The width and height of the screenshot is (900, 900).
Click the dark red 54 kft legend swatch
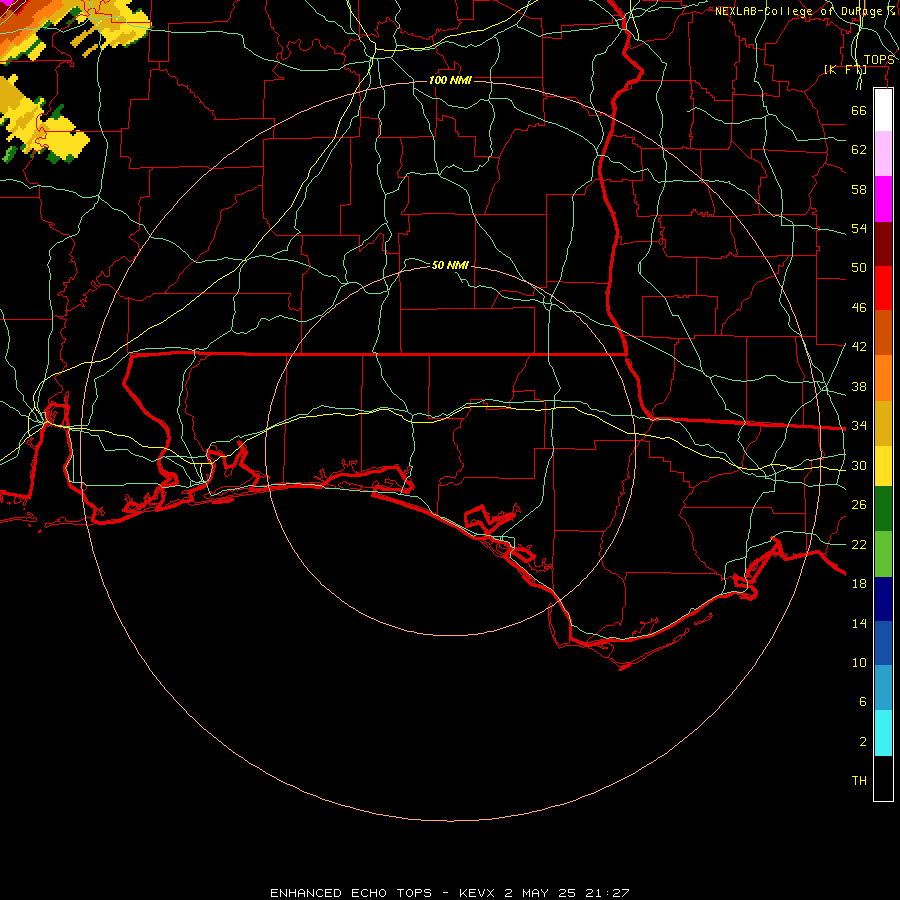click(883, 244)
